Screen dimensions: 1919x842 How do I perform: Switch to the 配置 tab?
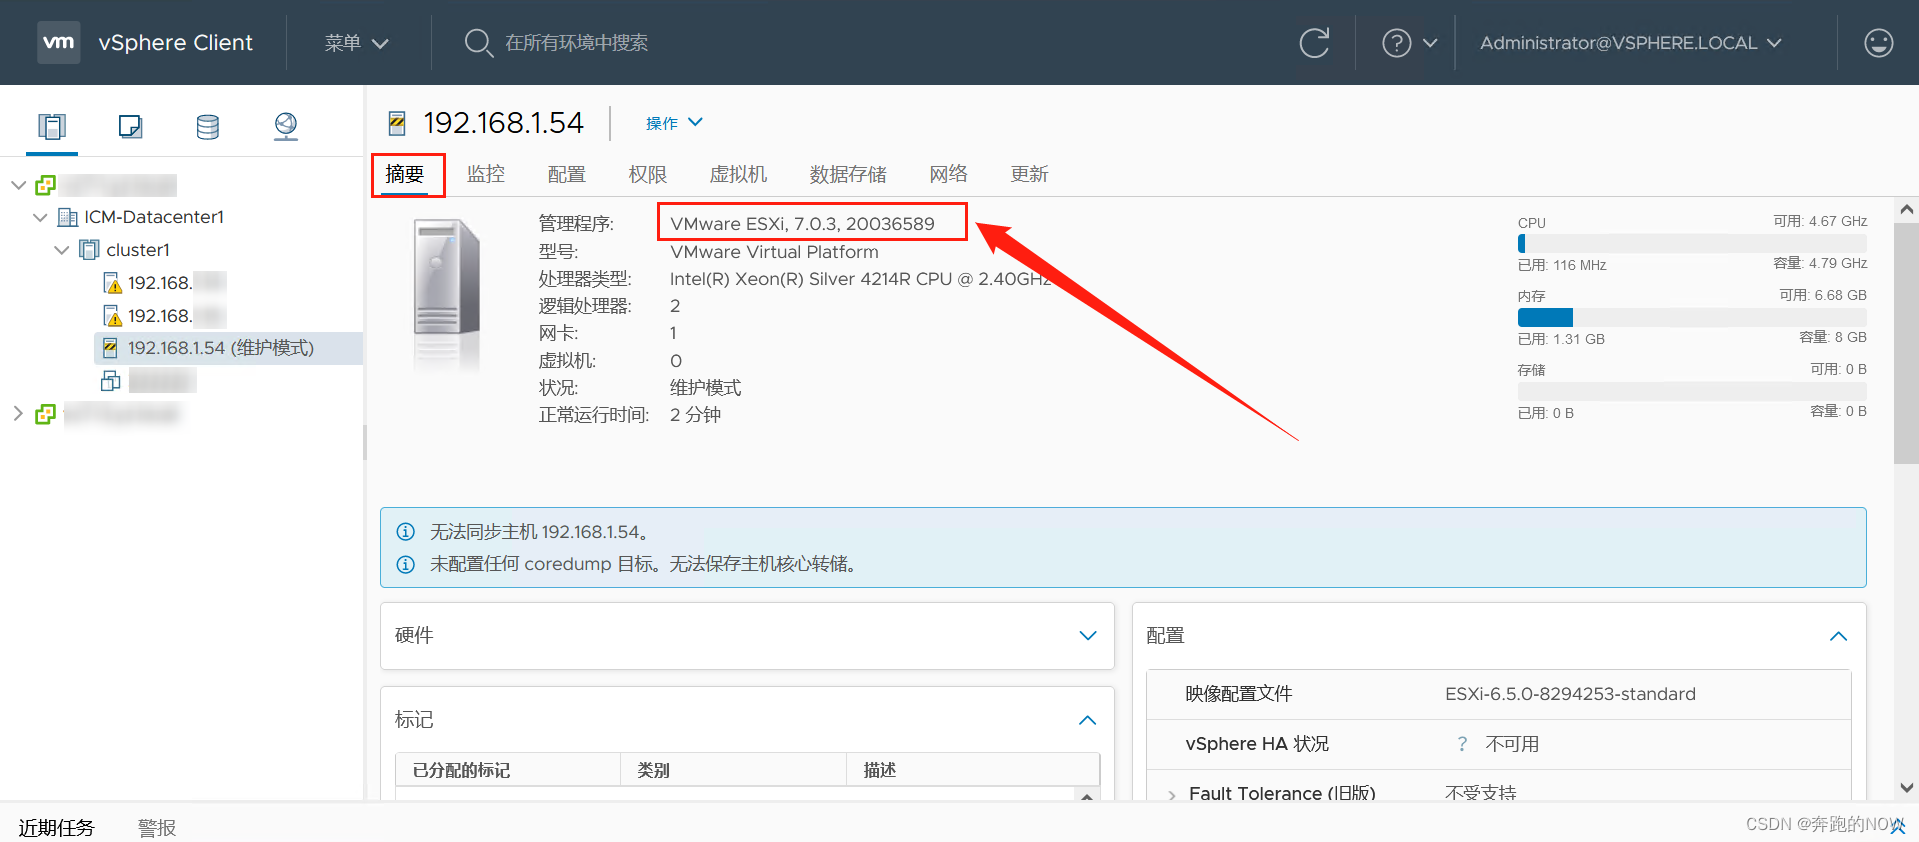pyautogui.click(x=567, y=174)
